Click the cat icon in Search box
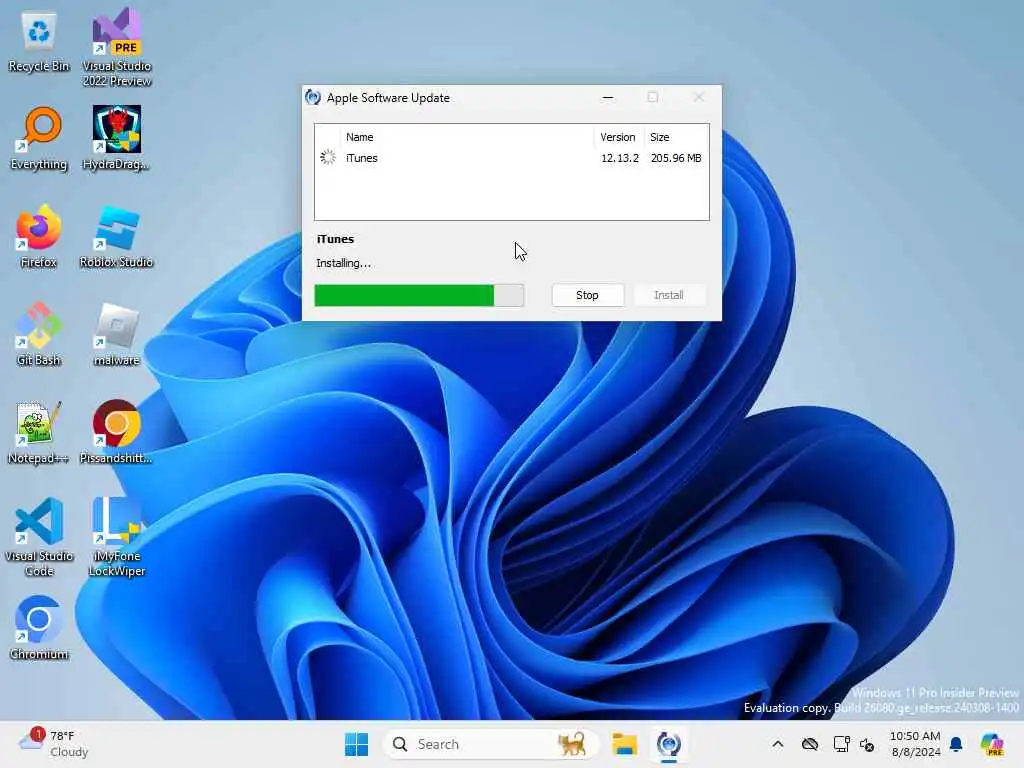This screenshot has width=1024, height=768. coord(572,744)
